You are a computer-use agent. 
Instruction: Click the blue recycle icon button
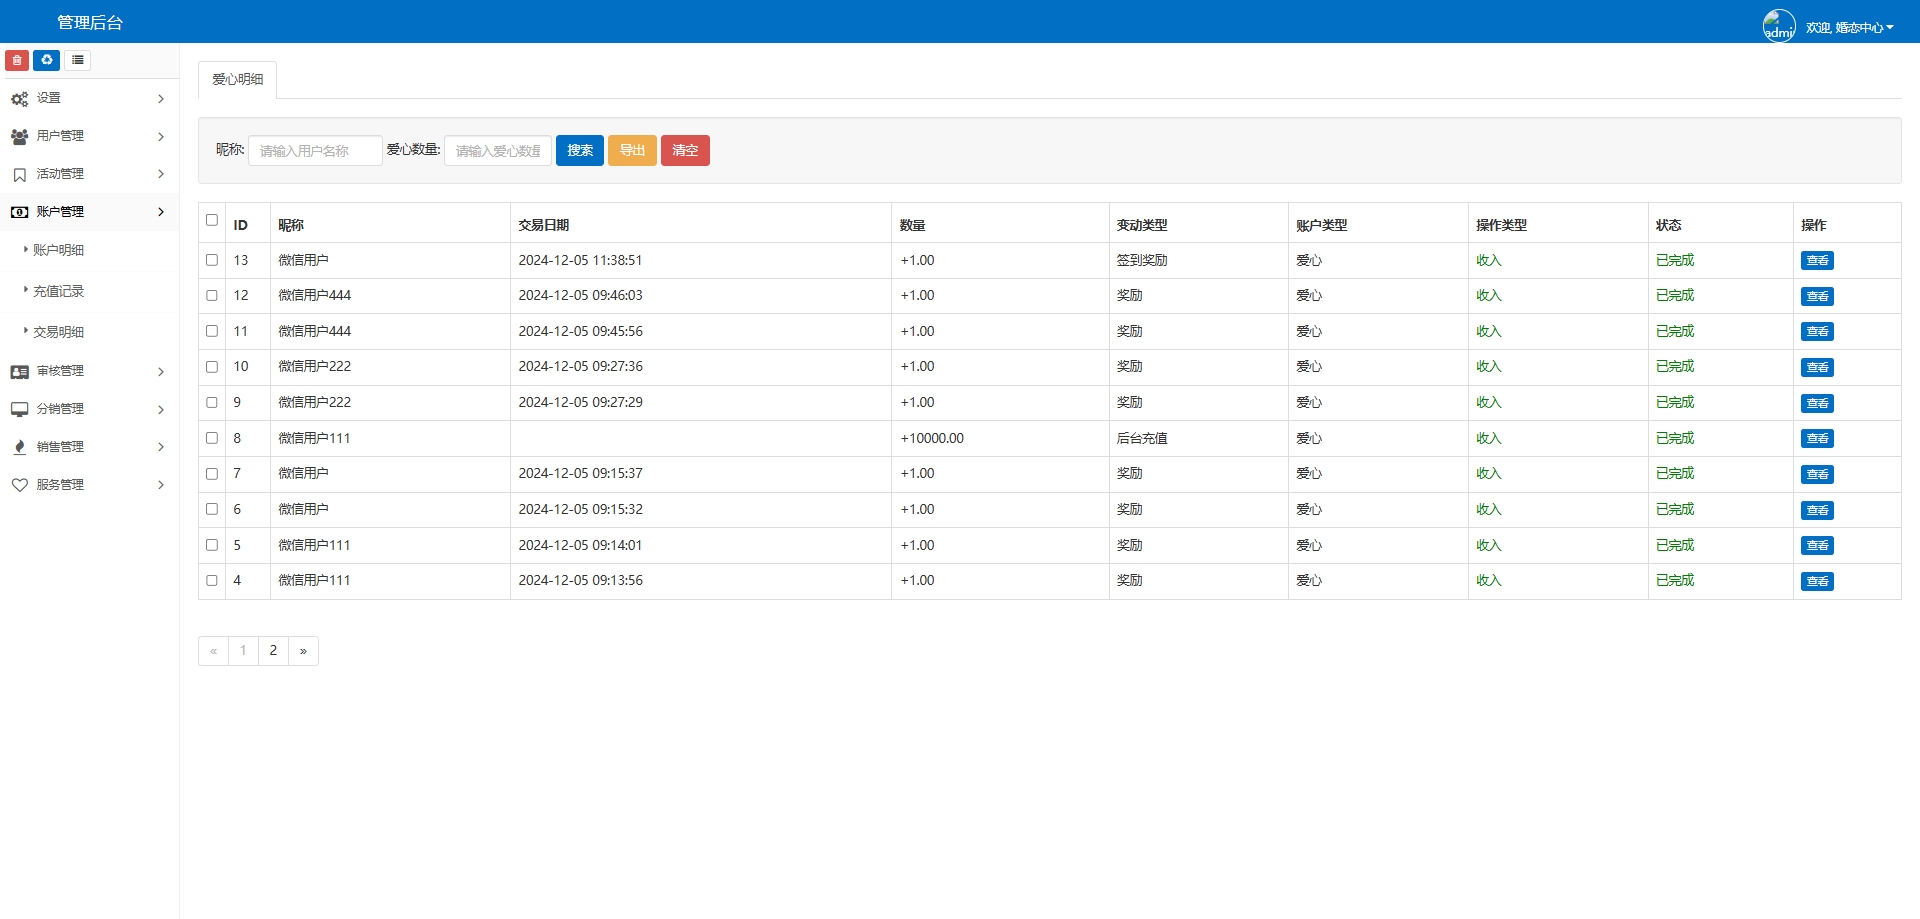[47, 60]
